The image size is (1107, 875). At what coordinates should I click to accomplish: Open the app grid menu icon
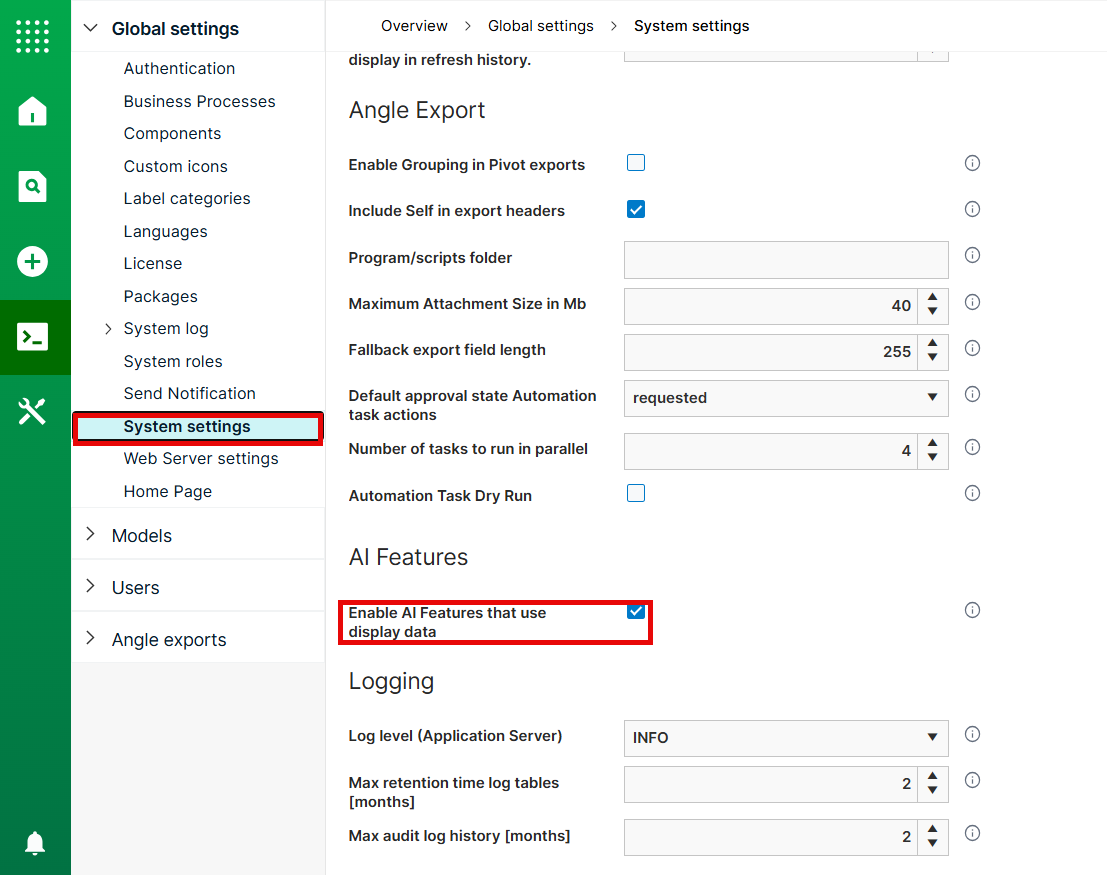[32, 36]
